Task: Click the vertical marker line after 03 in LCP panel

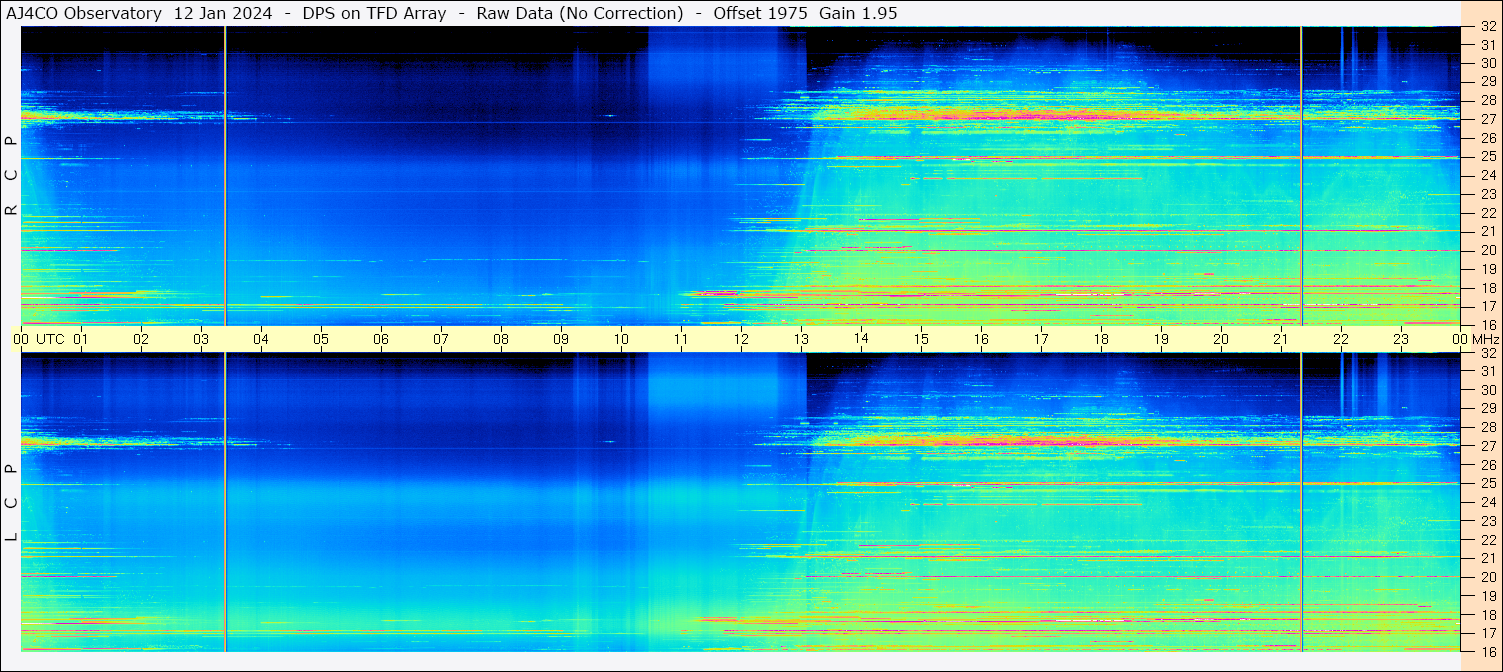Action: [225, 502]
